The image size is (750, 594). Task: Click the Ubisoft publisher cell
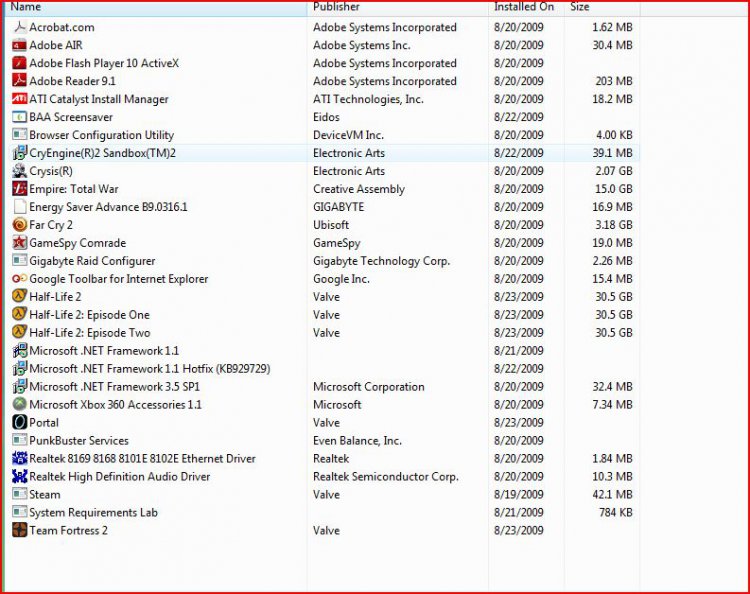pos(331,225)
